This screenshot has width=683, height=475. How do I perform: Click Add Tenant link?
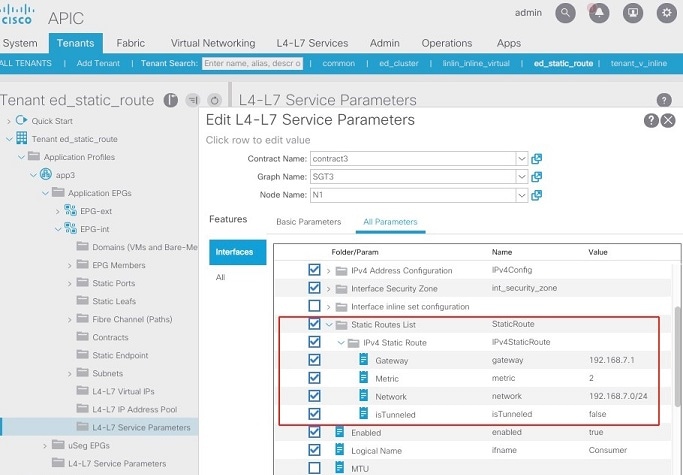click(x=98, y=63)
